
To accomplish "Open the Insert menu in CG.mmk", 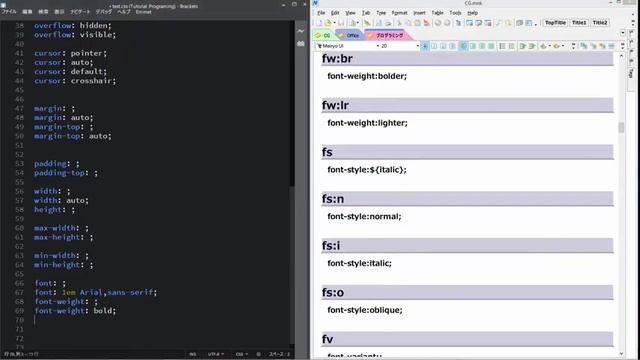I will click(419, 13).
